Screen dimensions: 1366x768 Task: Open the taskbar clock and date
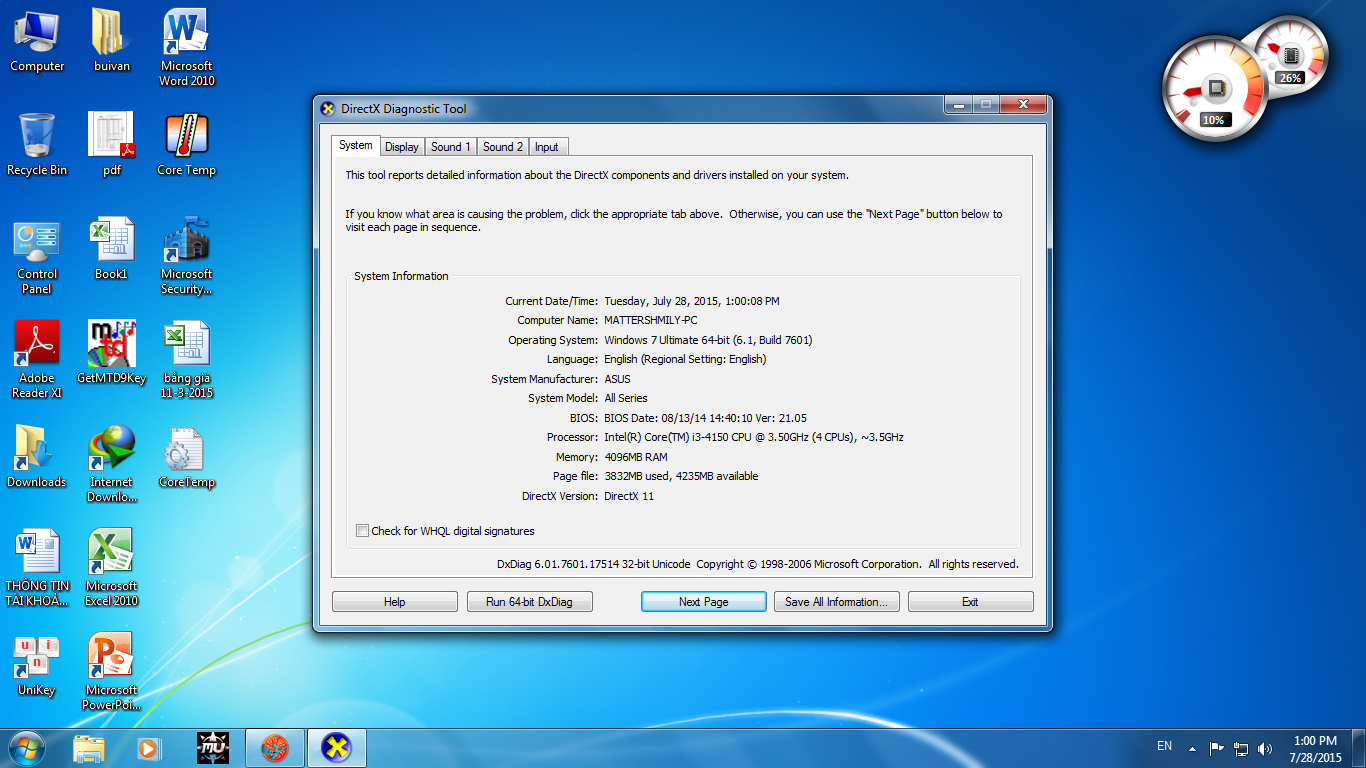pos(1315,749)
